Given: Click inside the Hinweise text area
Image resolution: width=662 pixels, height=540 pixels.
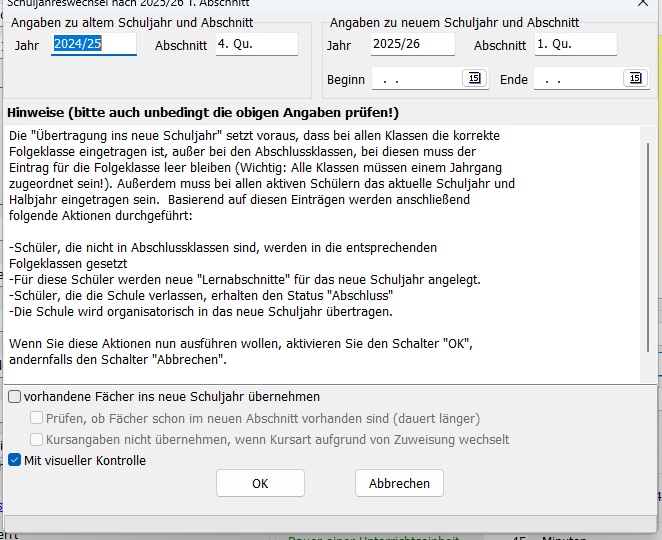Looking at the screenshot, I should pyautogui.click(x=322, y=255).
